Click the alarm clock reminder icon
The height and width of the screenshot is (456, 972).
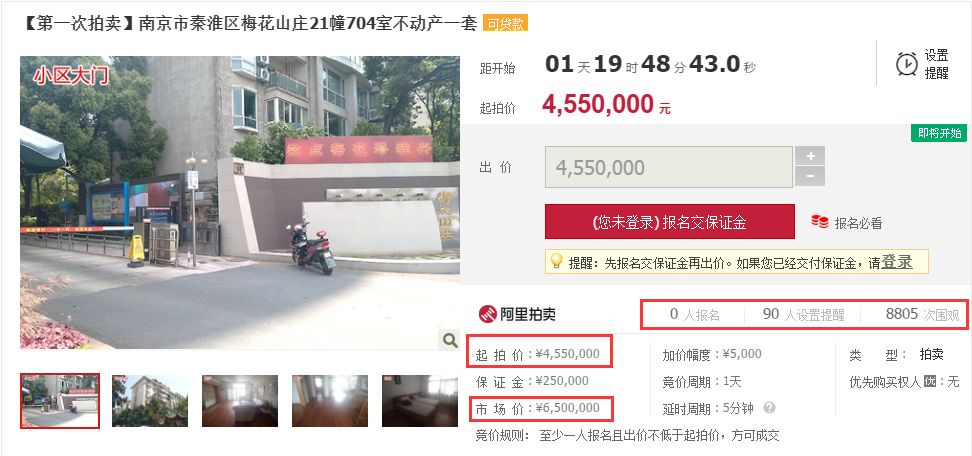click(907, 64)
